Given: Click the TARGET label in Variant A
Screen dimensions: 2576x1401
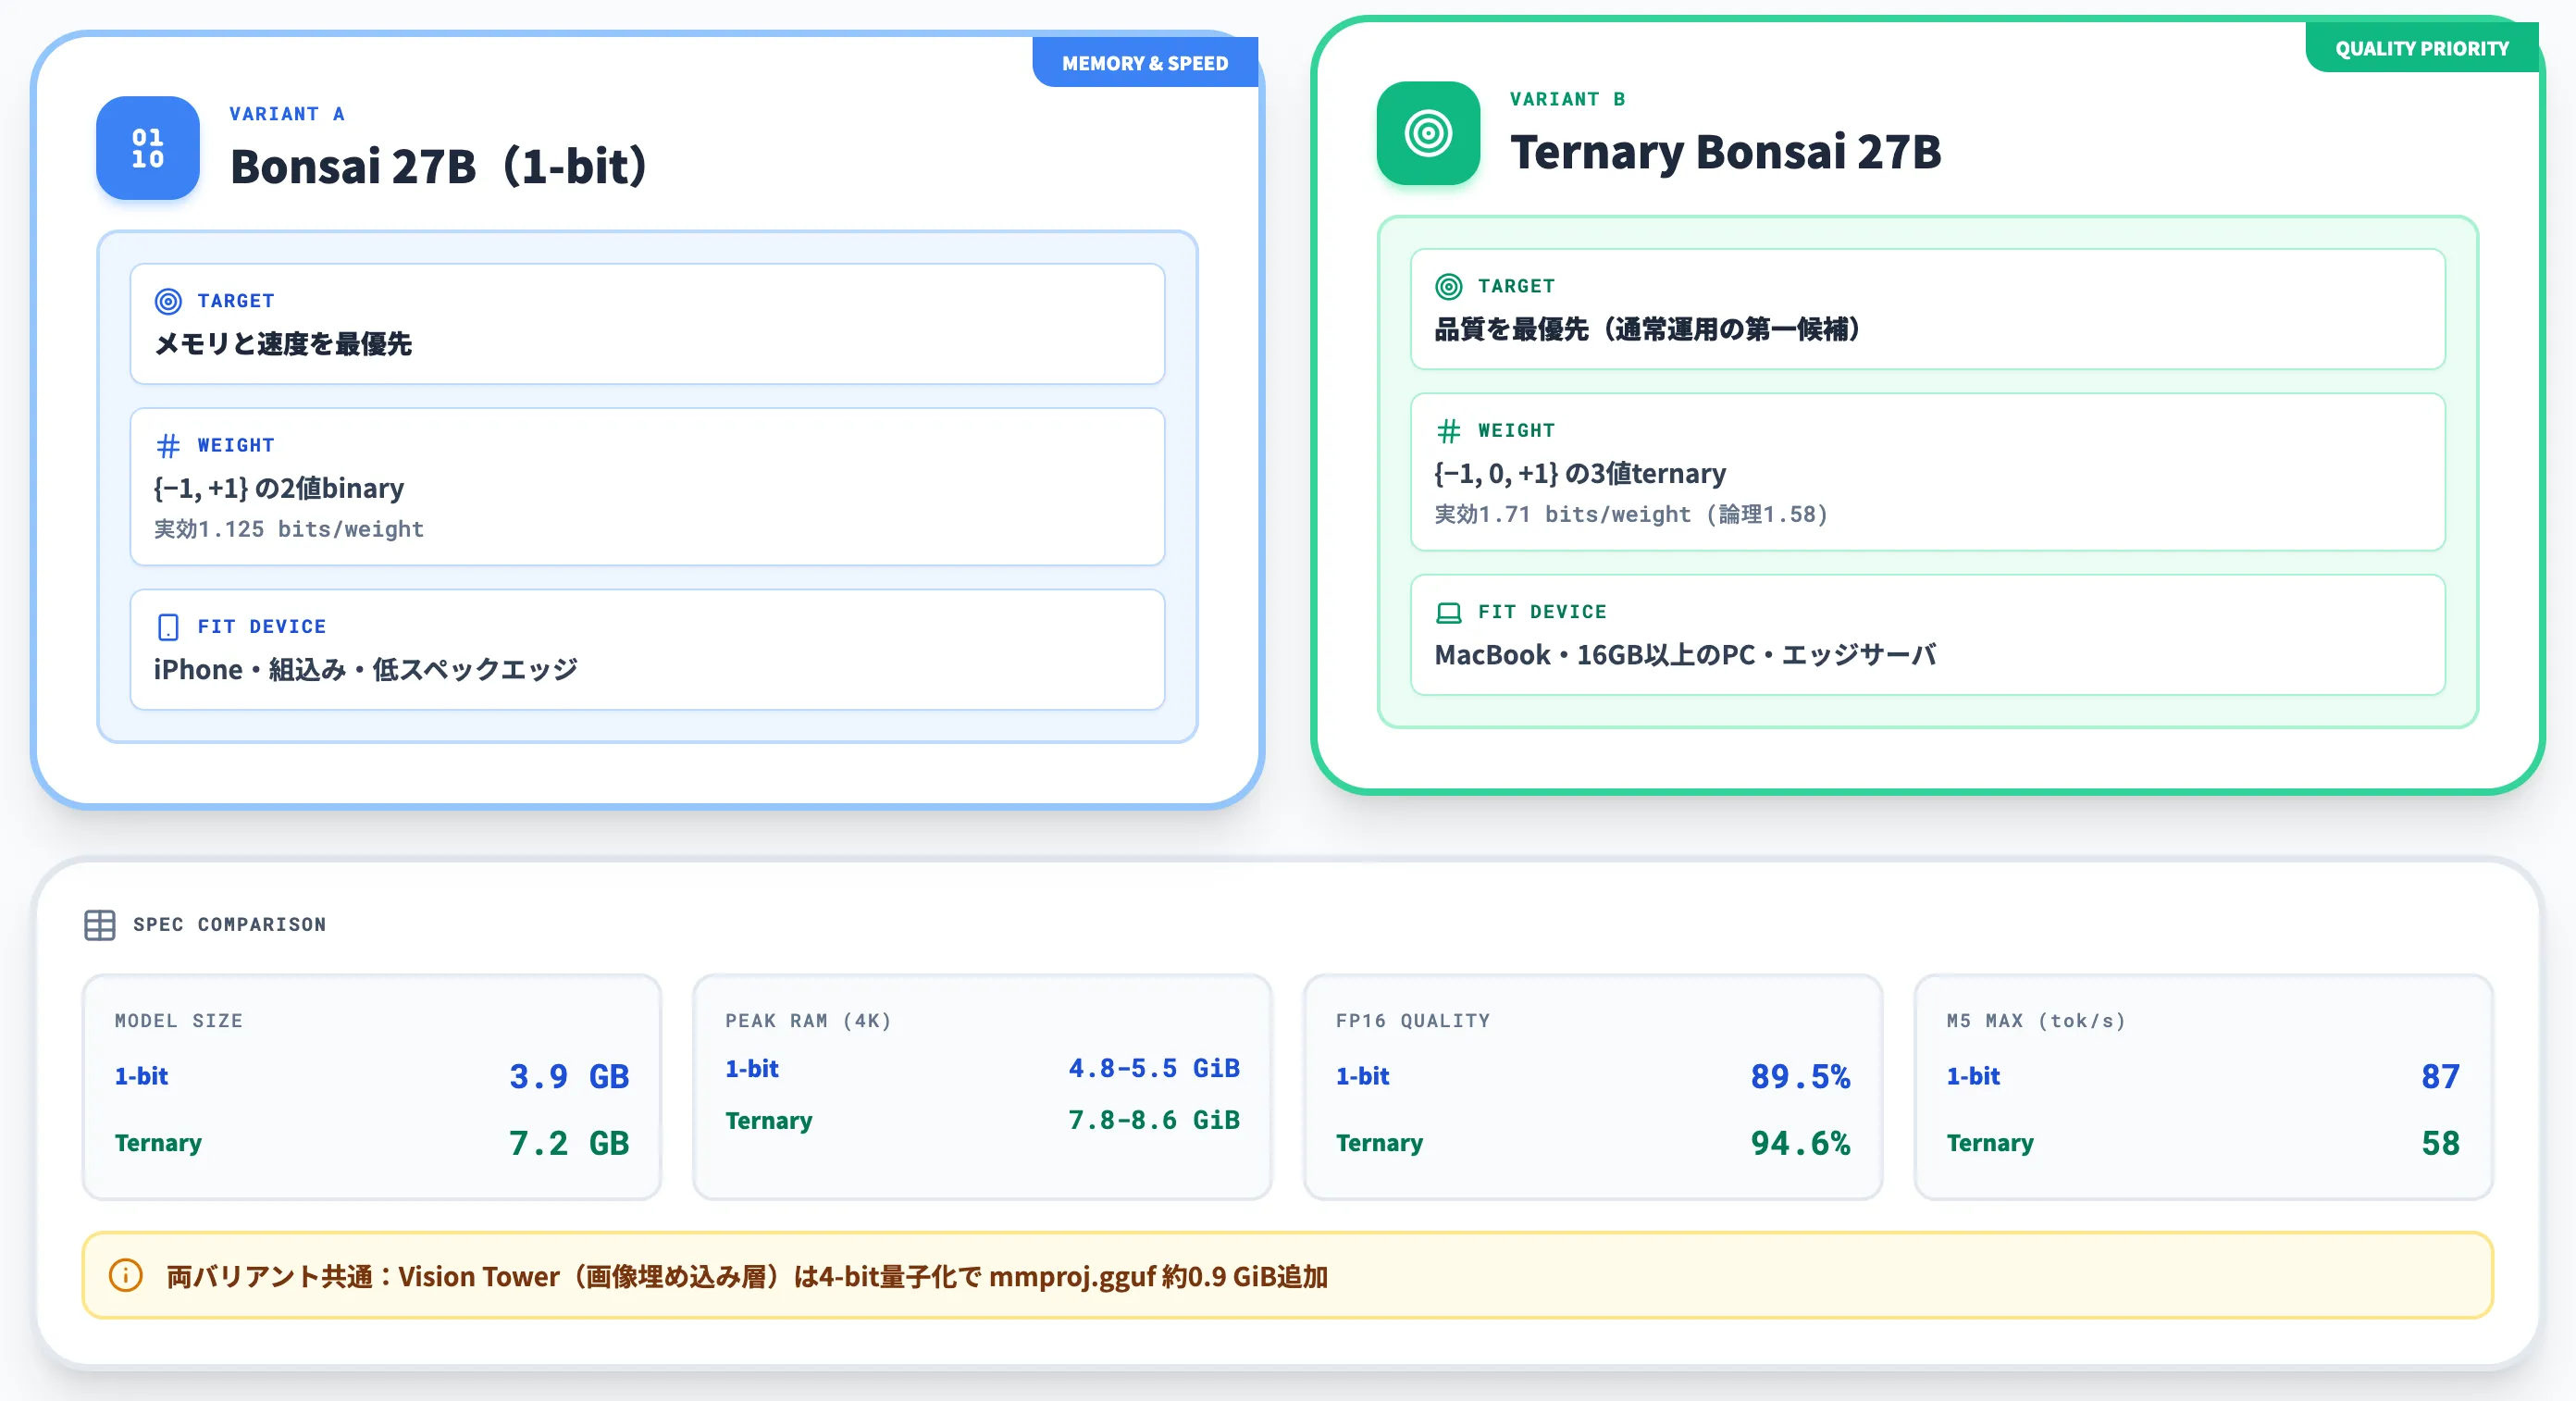Looking at the screenshot, I should pyautogui.click(x=236, y=301).
